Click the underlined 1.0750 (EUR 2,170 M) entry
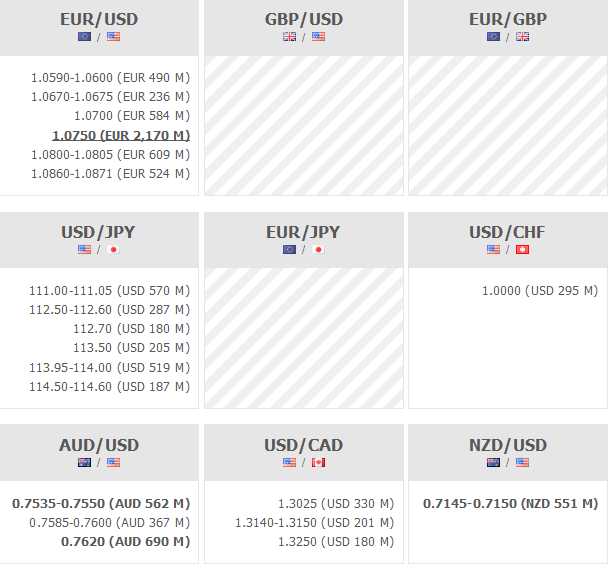608x566 pixels. click(121, 135)
